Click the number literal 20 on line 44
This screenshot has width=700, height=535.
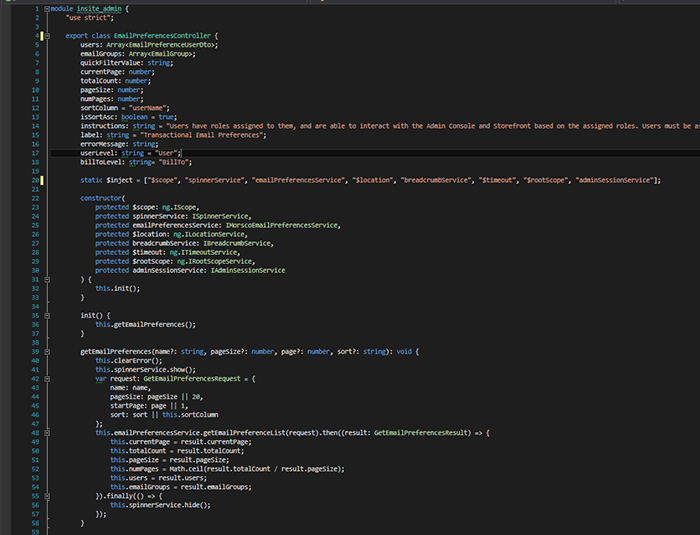(196, 397)
